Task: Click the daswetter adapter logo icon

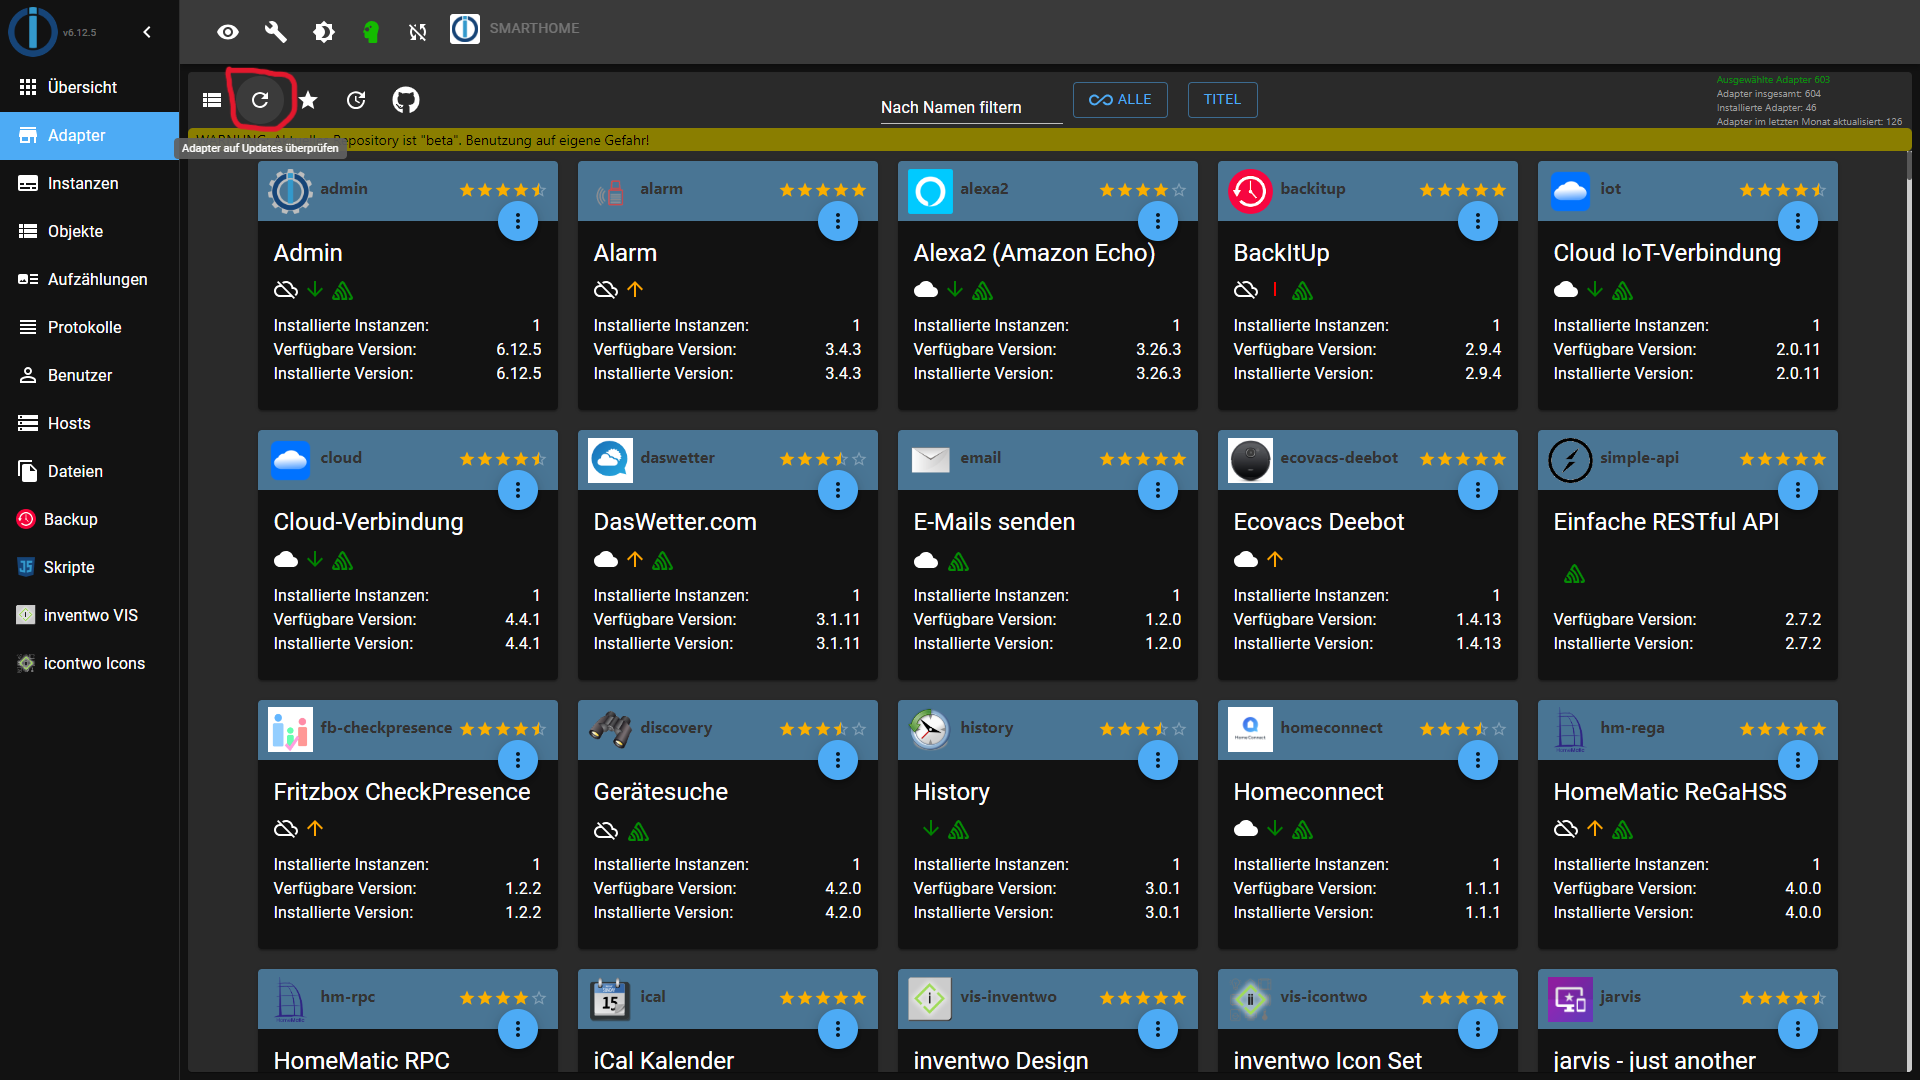Action: pyautogui.click(x=610, y=460)
